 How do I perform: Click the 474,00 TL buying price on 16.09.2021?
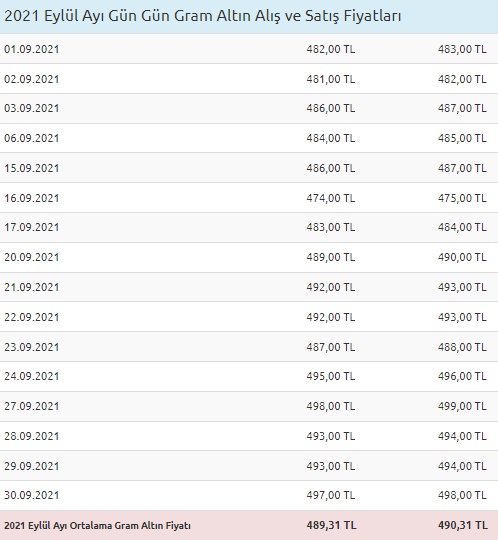pyautogui.click(x=331, y=198)
